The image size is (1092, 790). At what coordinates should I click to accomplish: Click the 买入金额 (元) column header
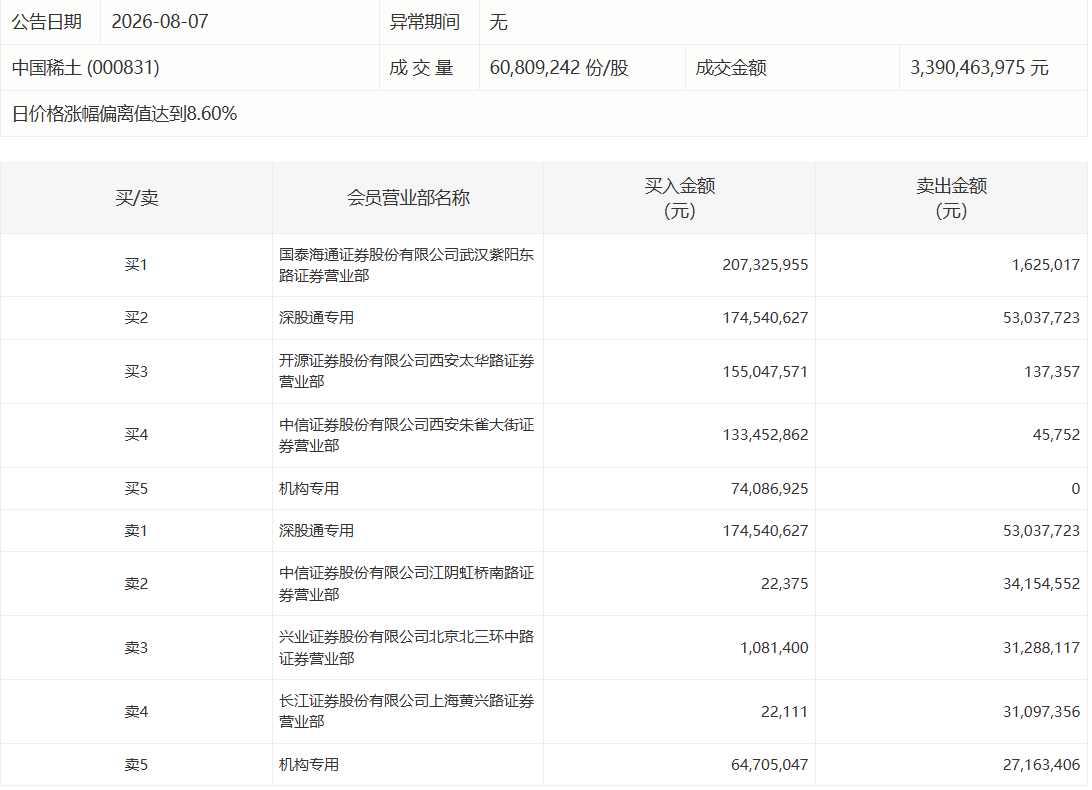680,198
